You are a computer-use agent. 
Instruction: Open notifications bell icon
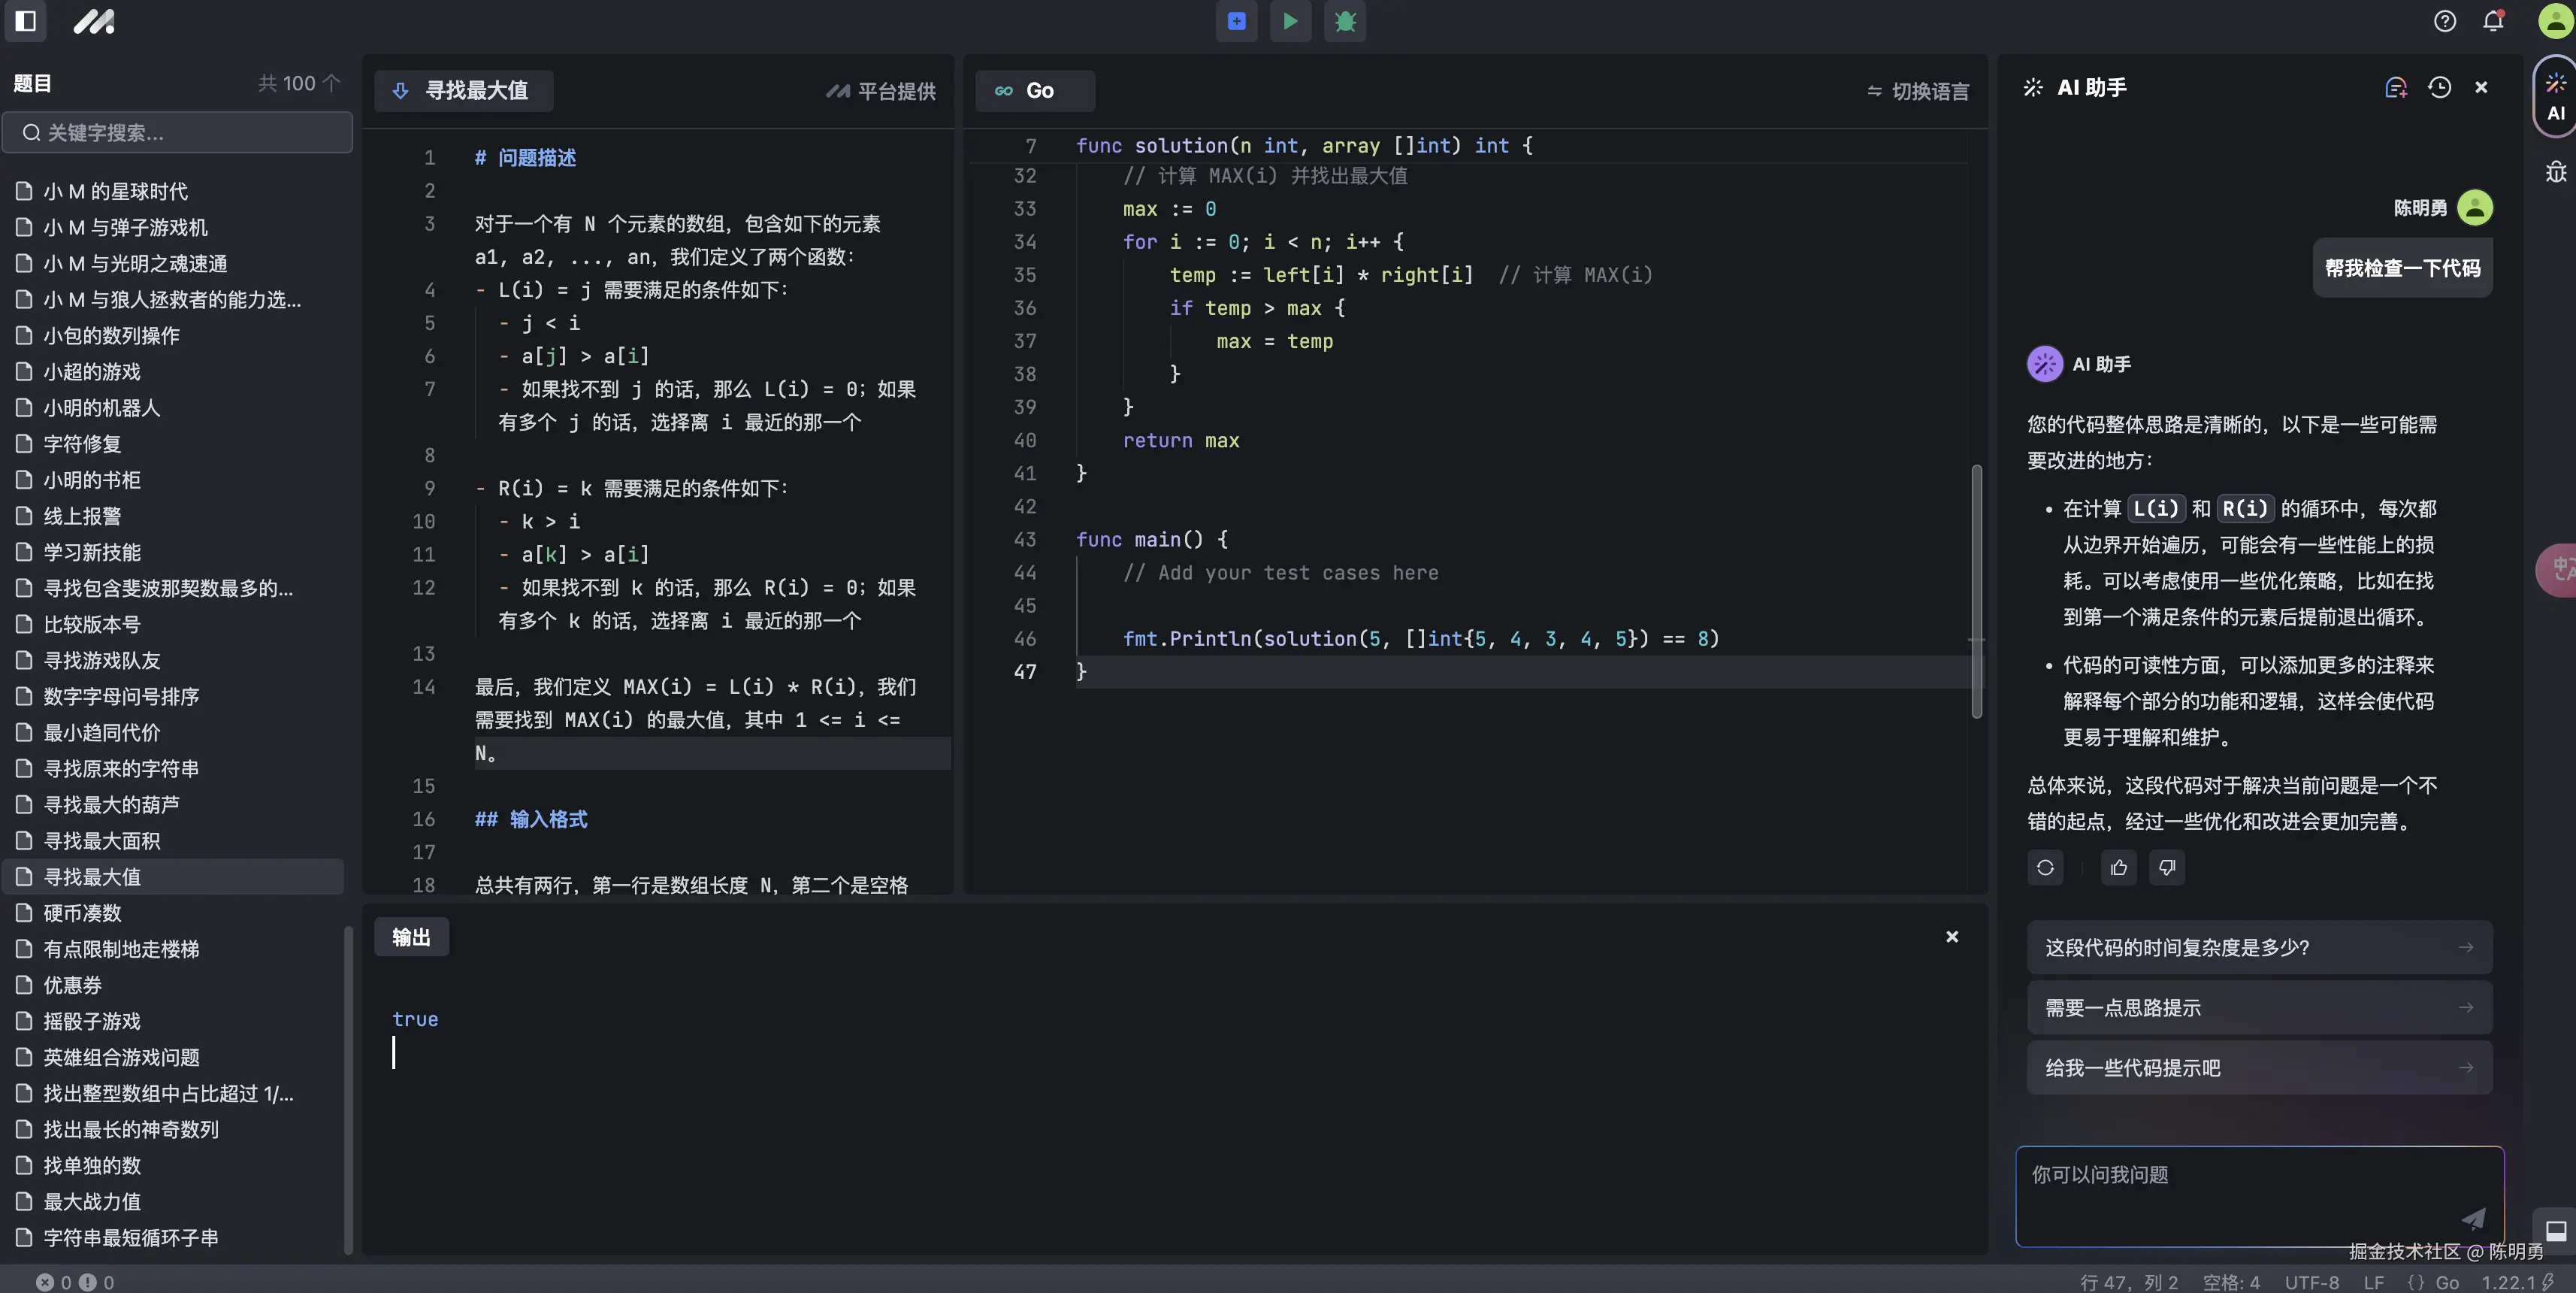pos(2493,21)
